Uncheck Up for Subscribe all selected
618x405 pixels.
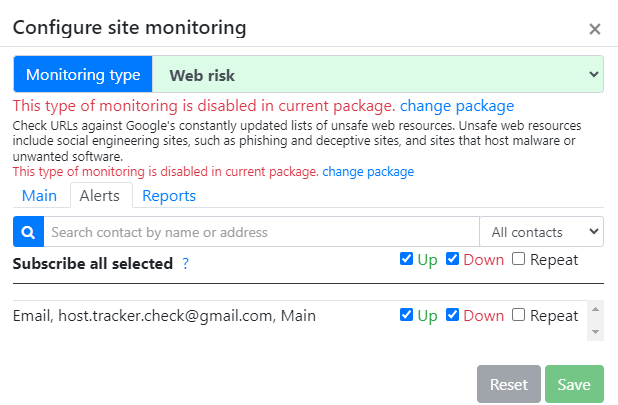[406, 259]
